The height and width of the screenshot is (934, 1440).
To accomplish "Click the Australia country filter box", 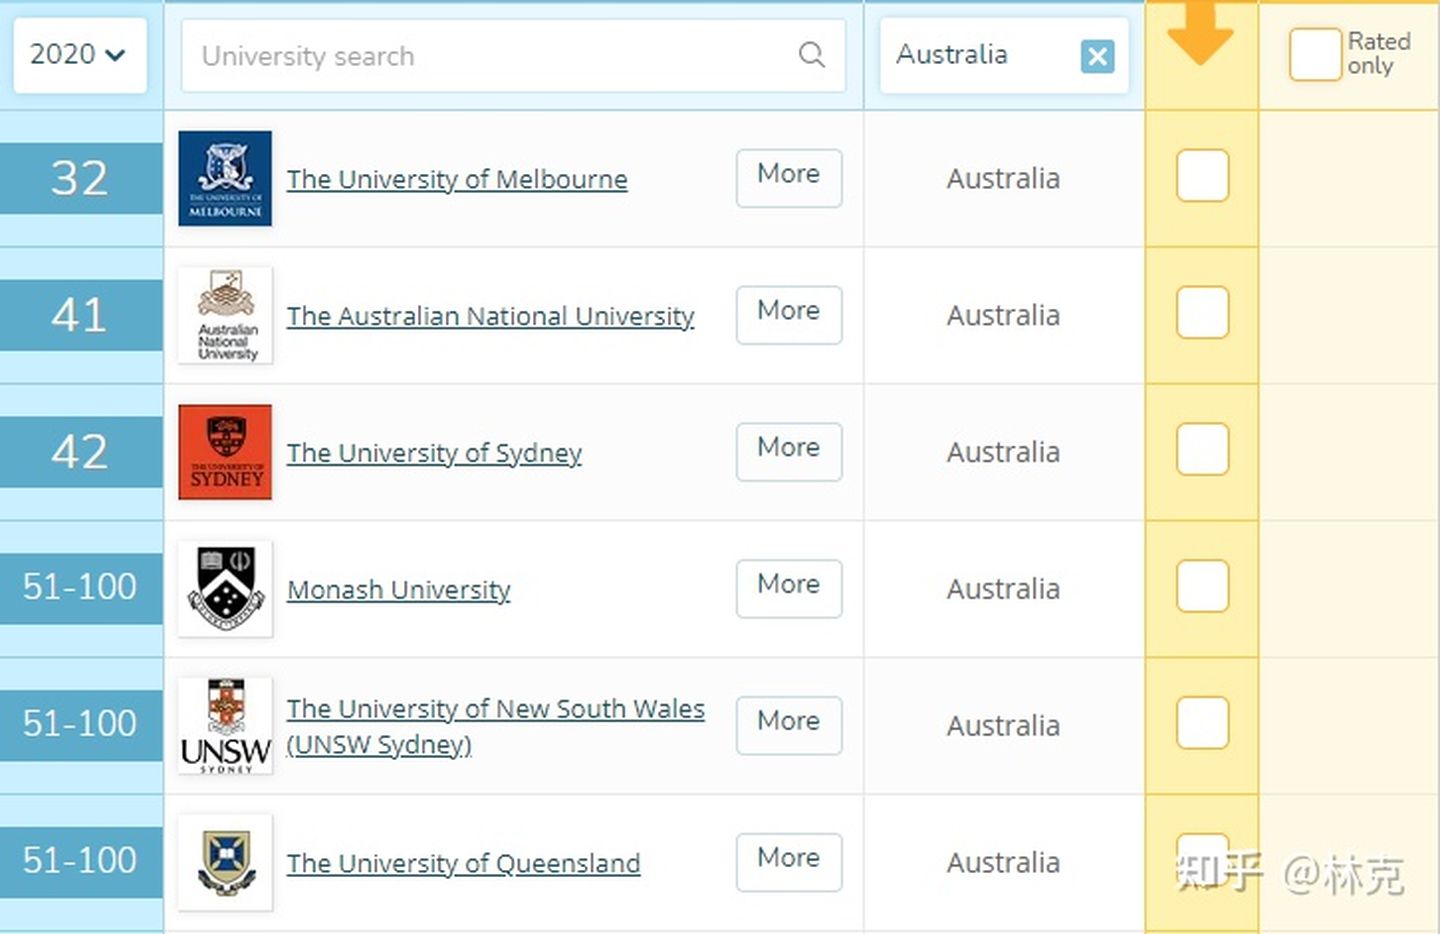I will pyautogui.click(x=1004, y=56).
